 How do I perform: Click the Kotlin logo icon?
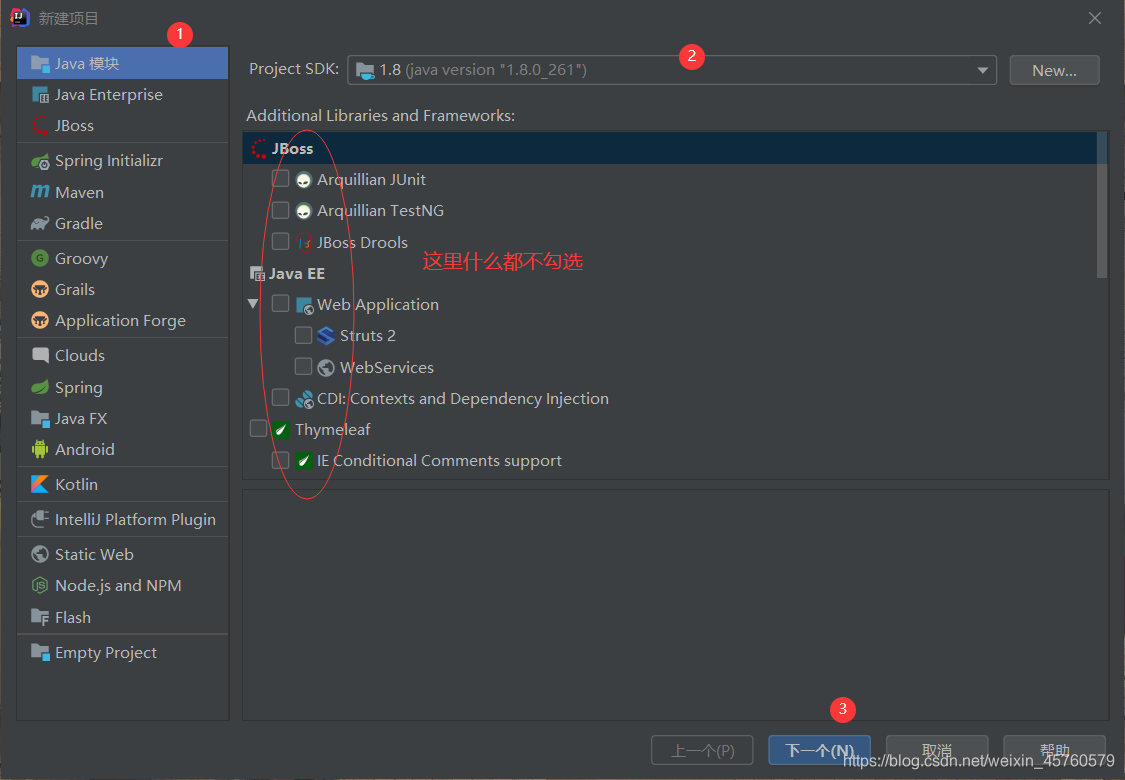coord(40,484)
